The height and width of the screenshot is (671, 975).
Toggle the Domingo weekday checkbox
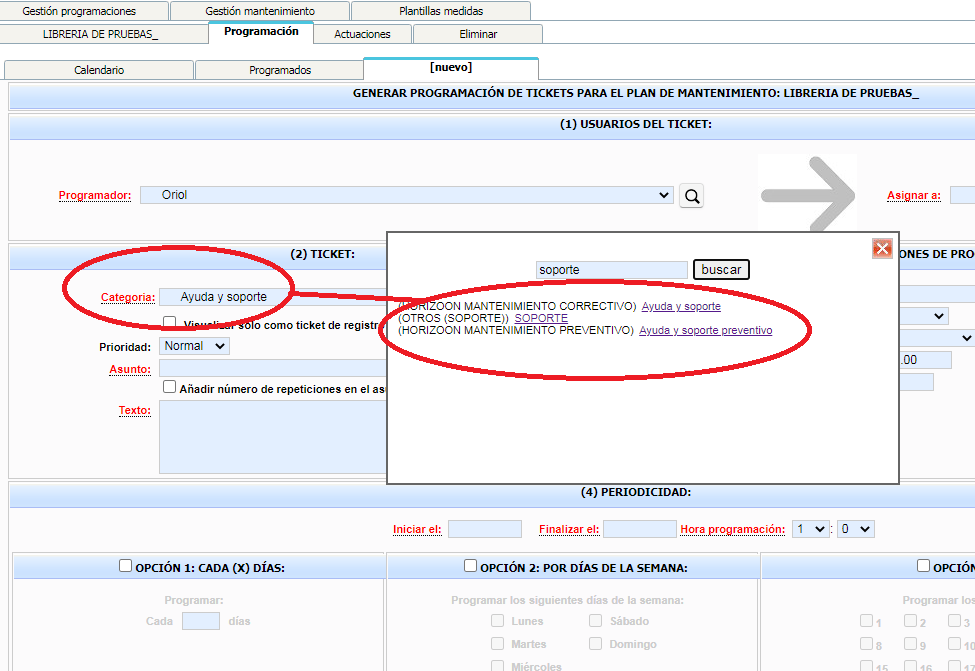pos(596,643)
